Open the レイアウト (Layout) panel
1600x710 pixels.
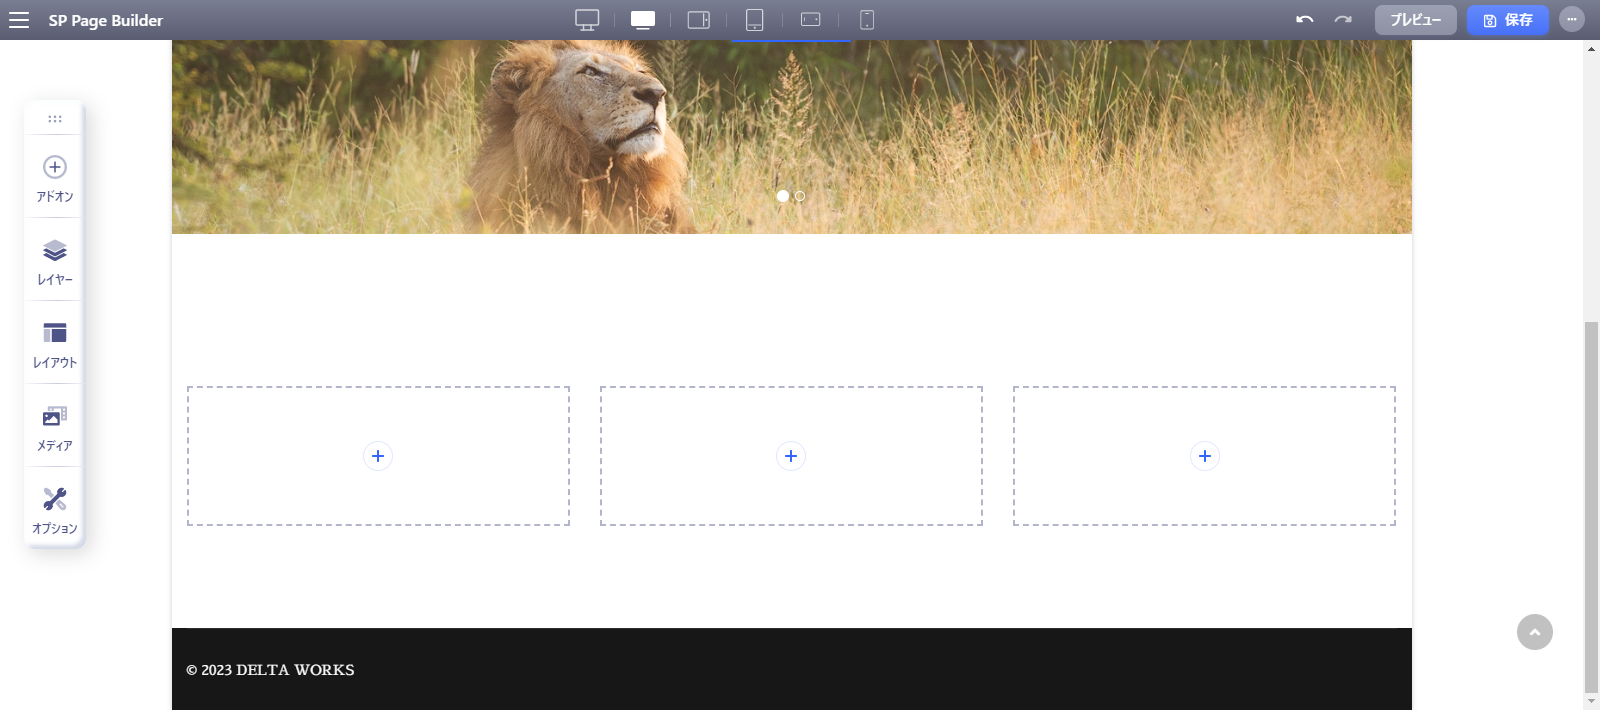click(x=55, y=344)
